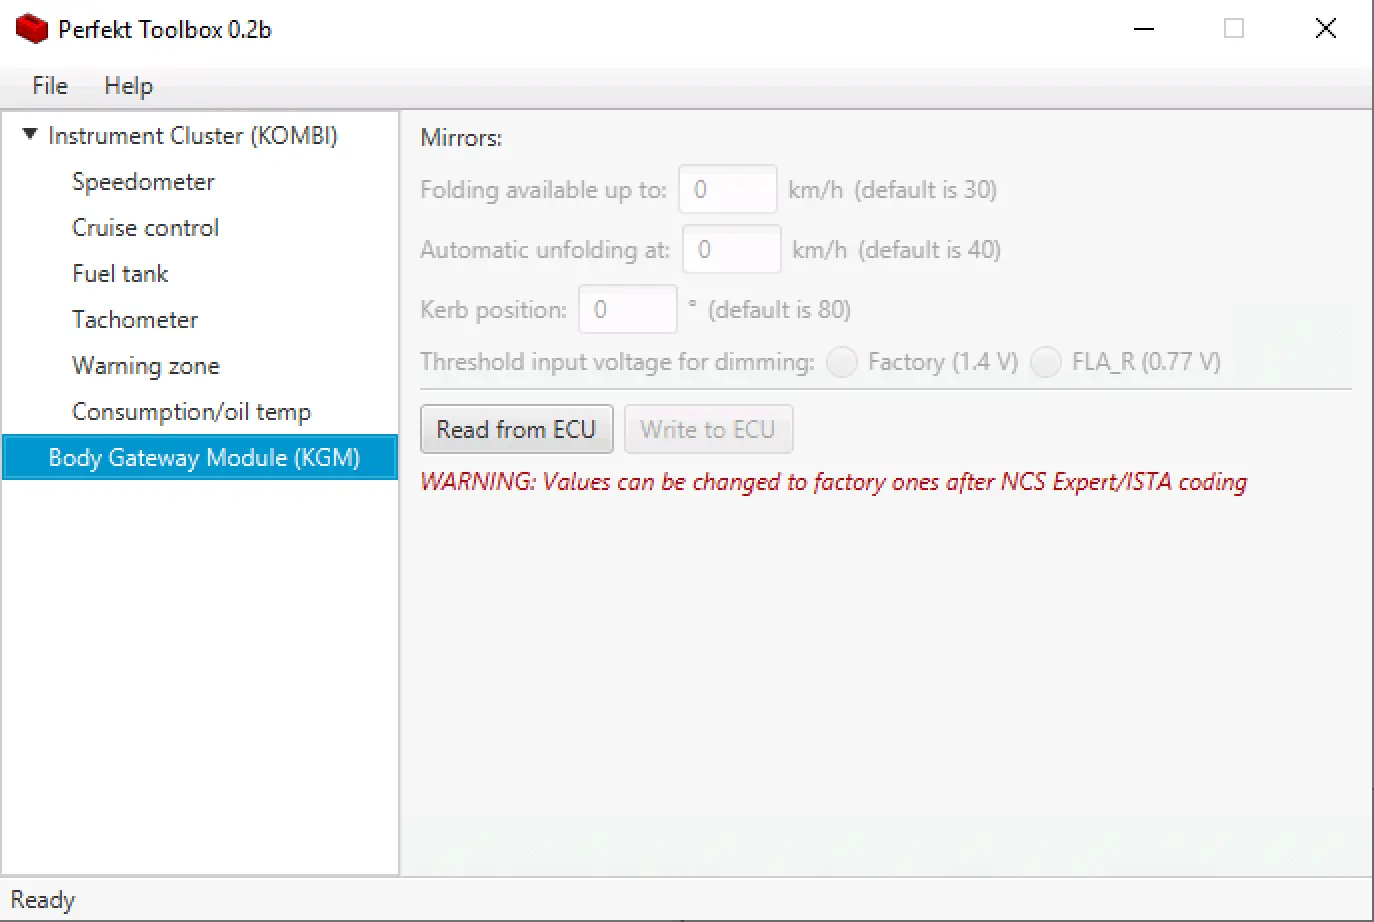Choose Consumption/oil temp in the tree
This screenshot has width=1374, height=922.
[x=191, y=412]
